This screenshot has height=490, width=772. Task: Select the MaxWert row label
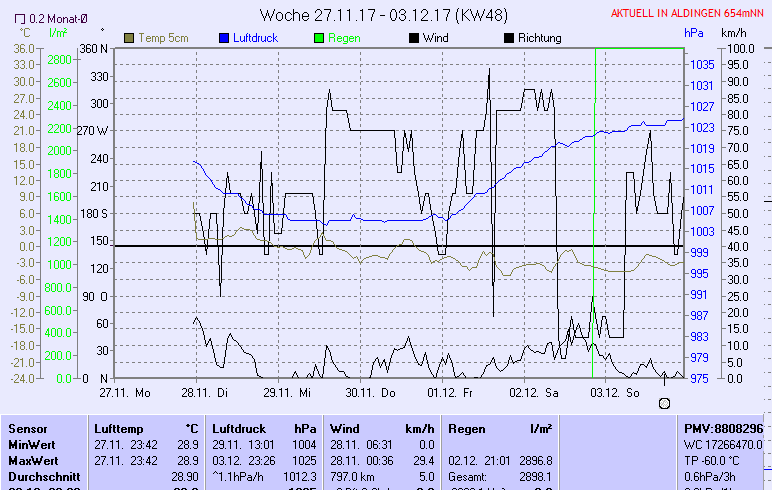33,460
